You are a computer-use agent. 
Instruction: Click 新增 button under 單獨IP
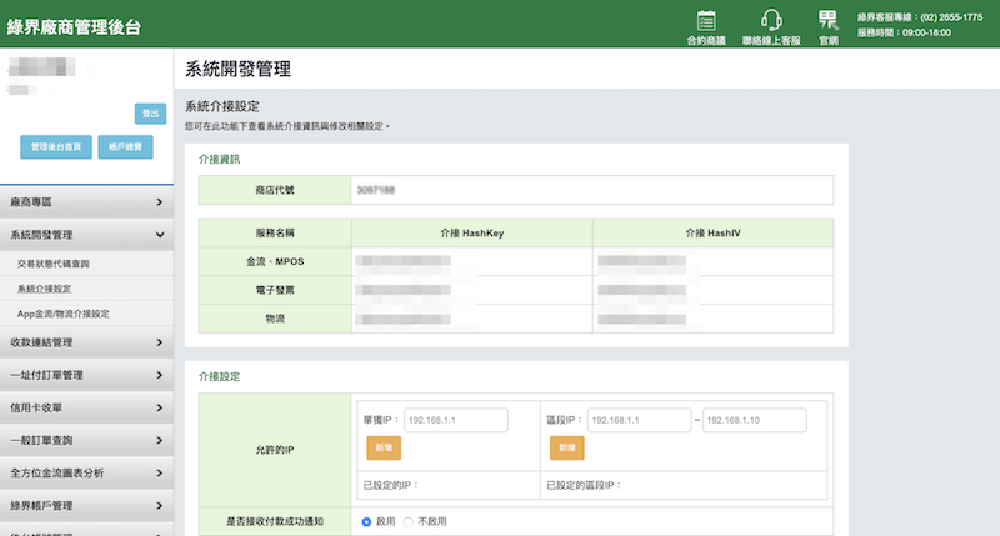click(383, 448)
